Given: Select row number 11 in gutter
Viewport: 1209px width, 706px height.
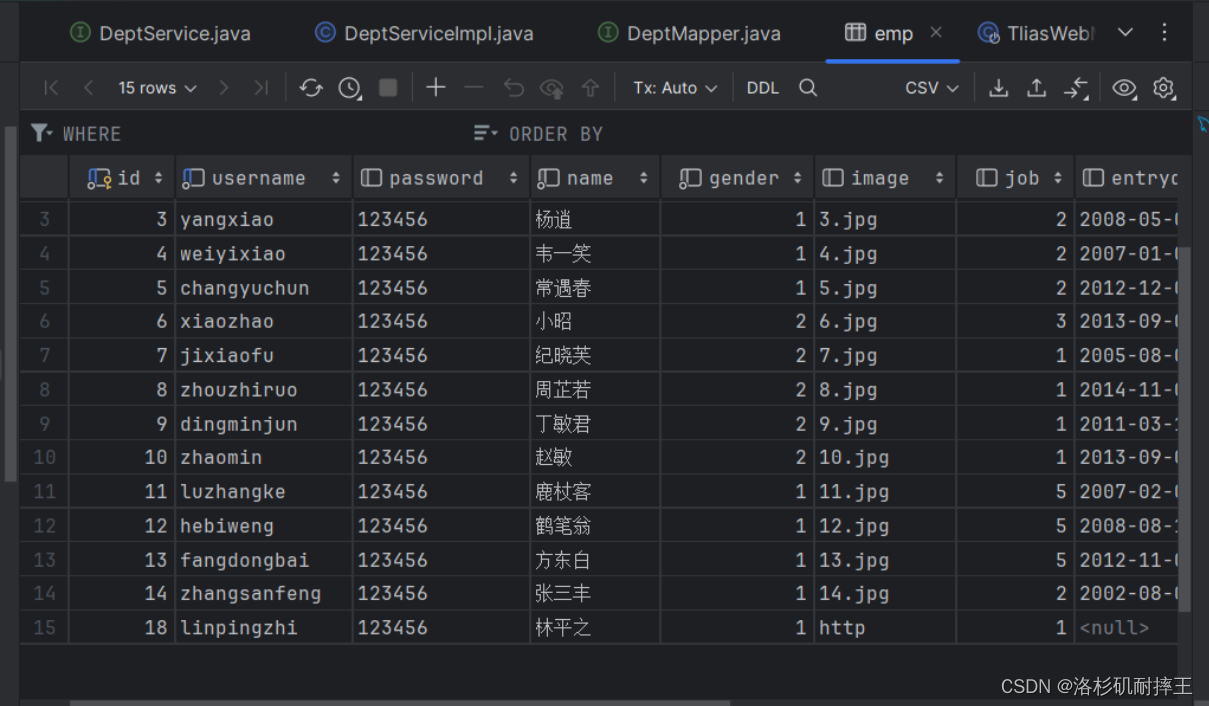Looking at the screenshot, I should point(44,491).
